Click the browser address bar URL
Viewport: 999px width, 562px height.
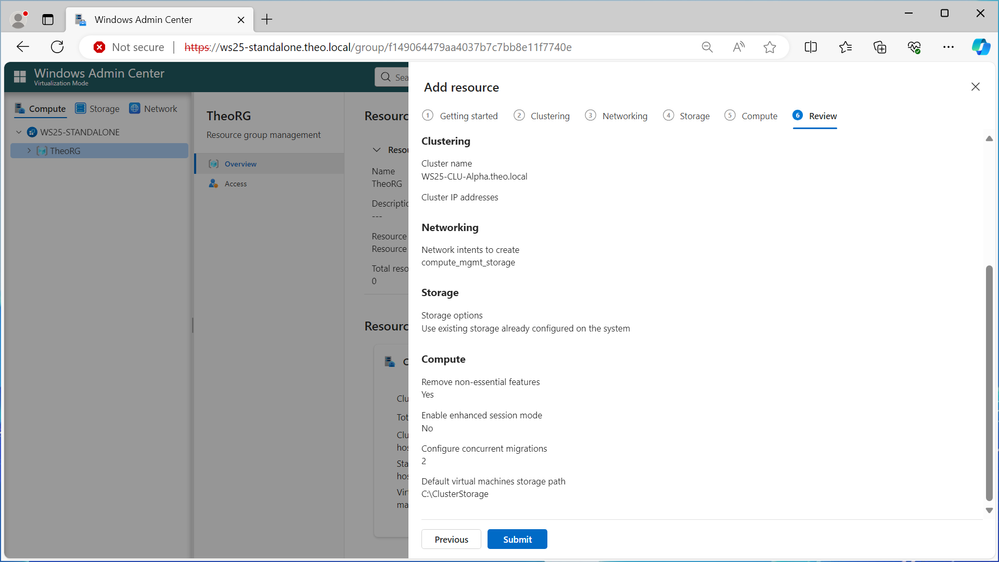point(378,47)
